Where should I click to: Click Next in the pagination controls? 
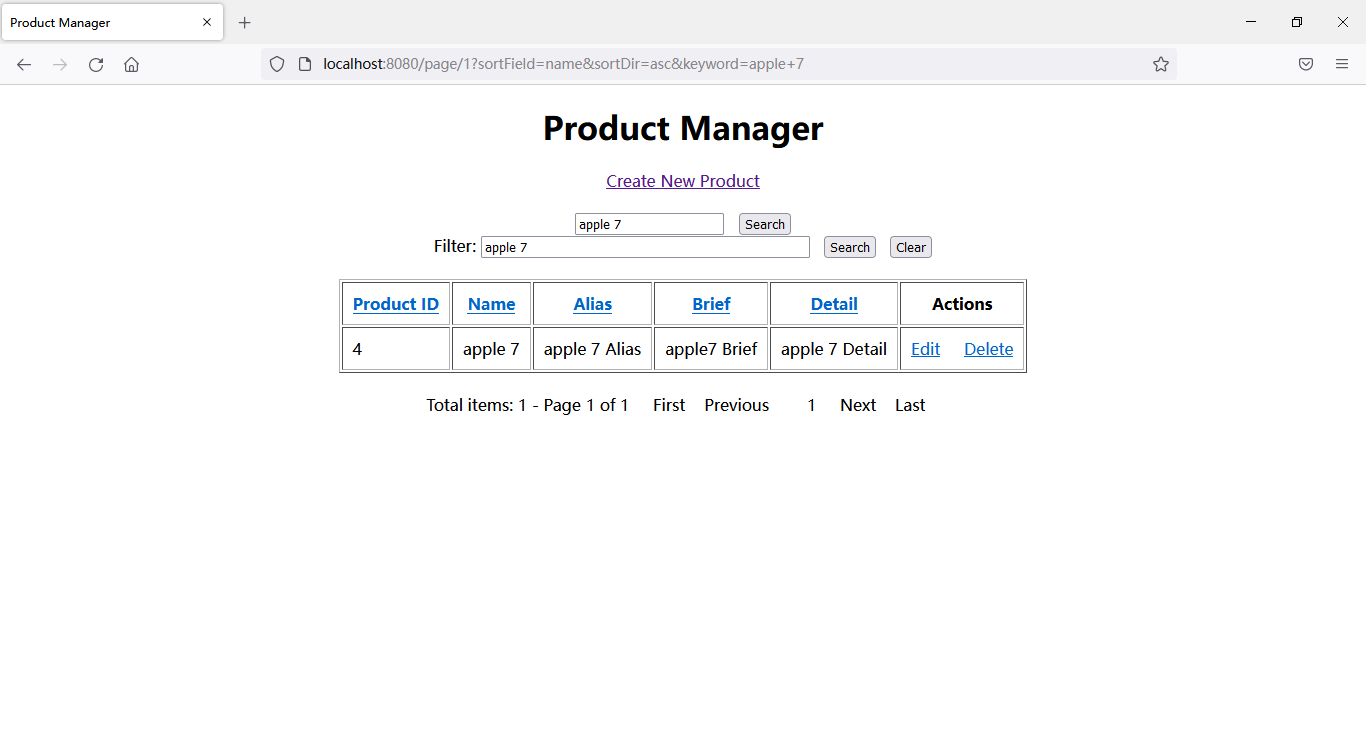pos(857,405)
